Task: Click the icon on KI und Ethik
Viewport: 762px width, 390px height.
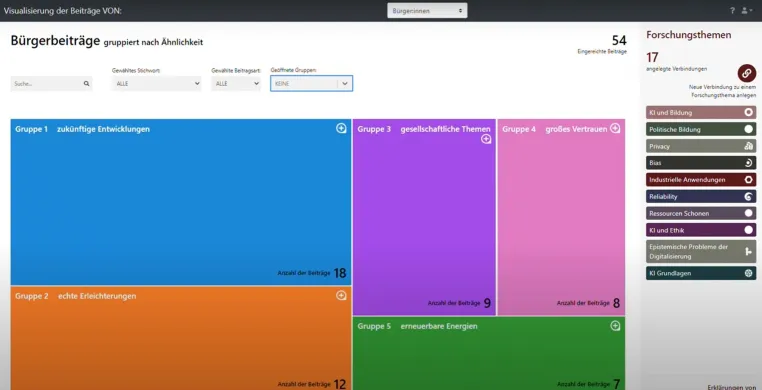Action: pos(748,230)
